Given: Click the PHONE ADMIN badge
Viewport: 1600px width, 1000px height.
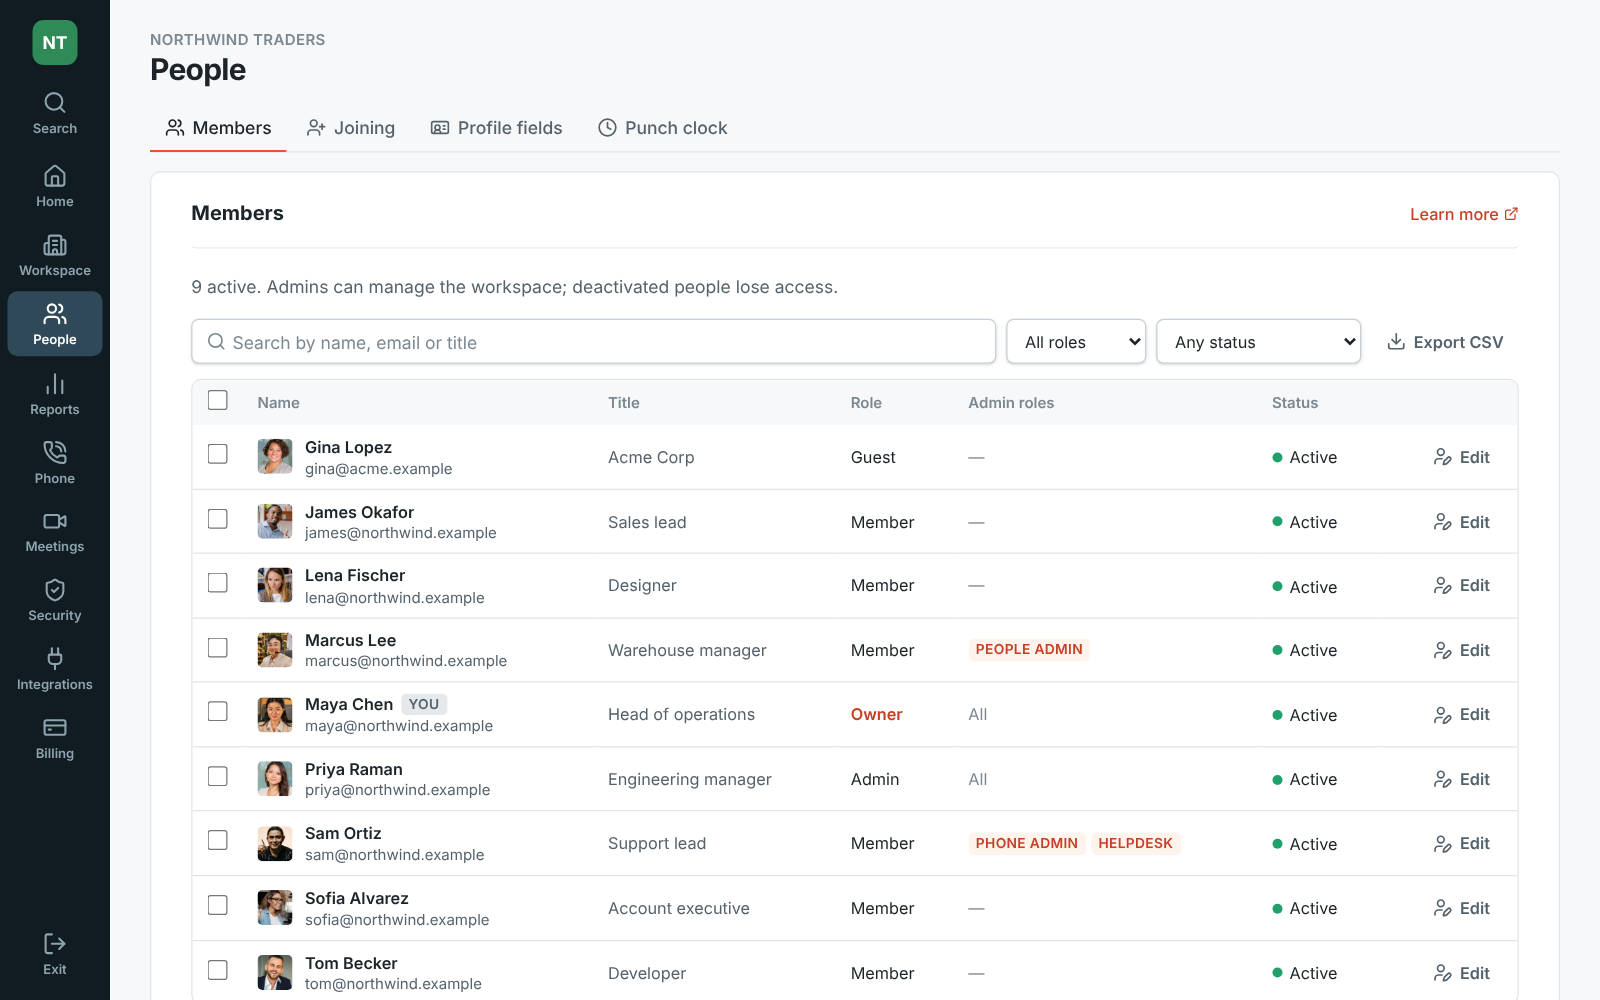Looking at the screenshot, I should pos(1027,843).
